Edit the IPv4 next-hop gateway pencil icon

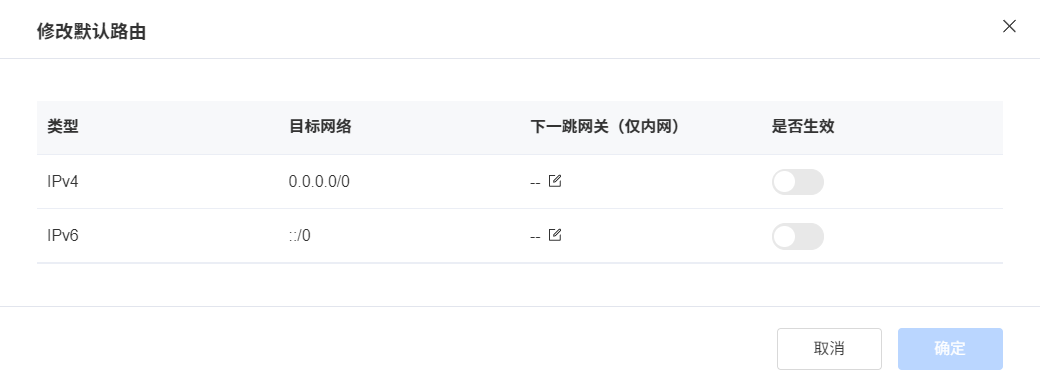coord(555,181)
